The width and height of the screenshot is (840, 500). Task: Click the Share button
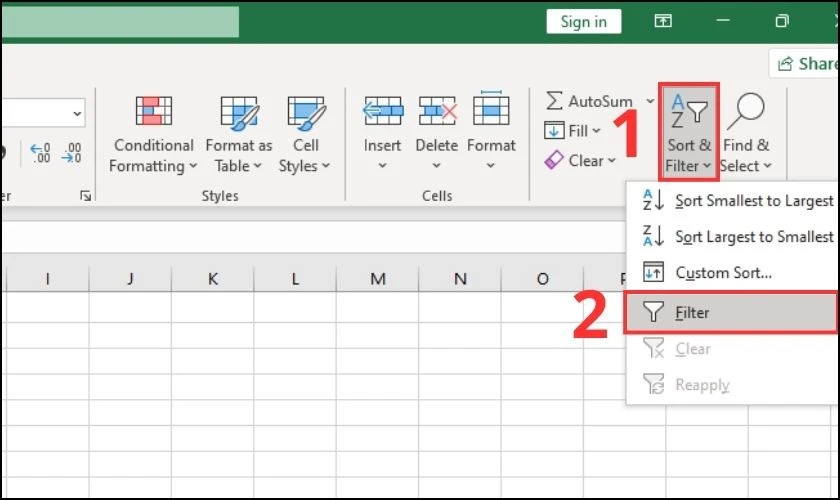click(x=805, y=63)
